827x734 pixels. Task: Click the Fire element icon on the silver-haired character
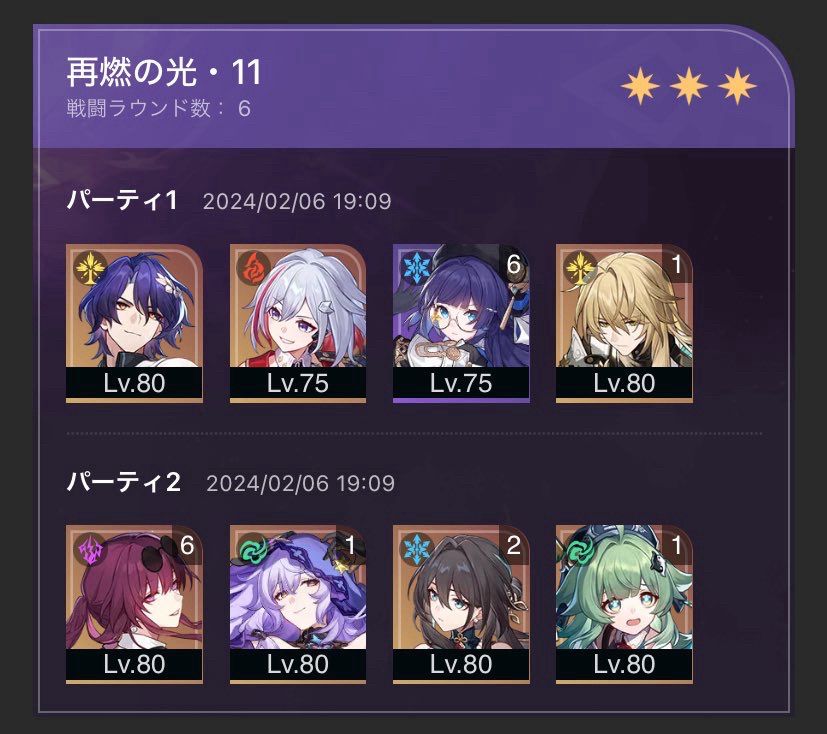coord(253,268)
